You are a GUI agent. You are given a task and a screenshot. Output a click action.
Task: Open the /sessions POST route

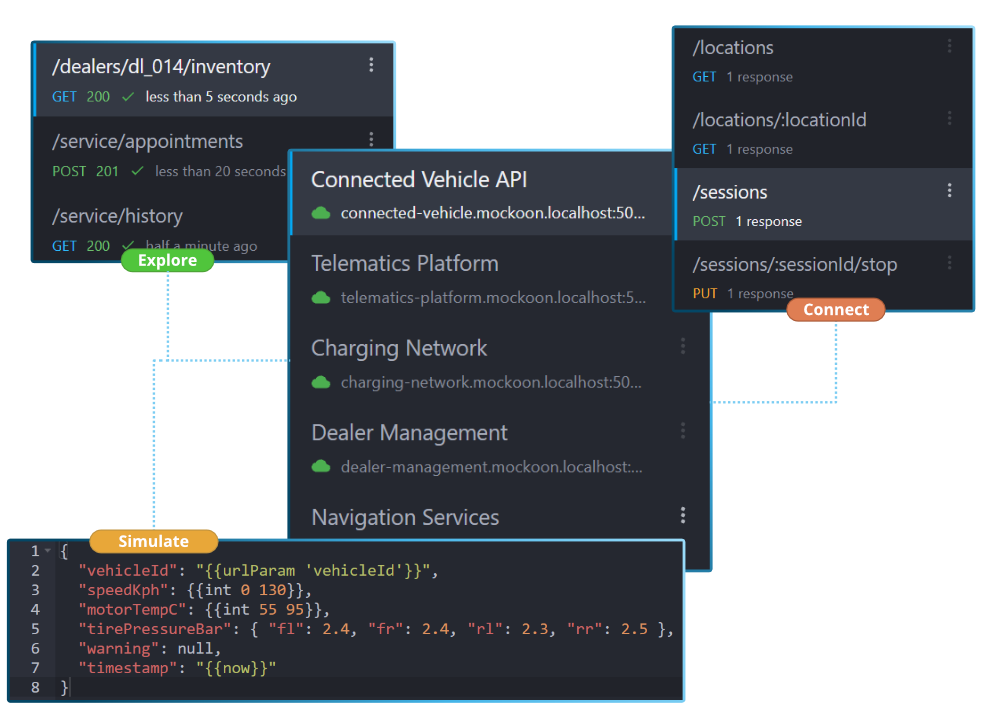(x=823, y=205)
